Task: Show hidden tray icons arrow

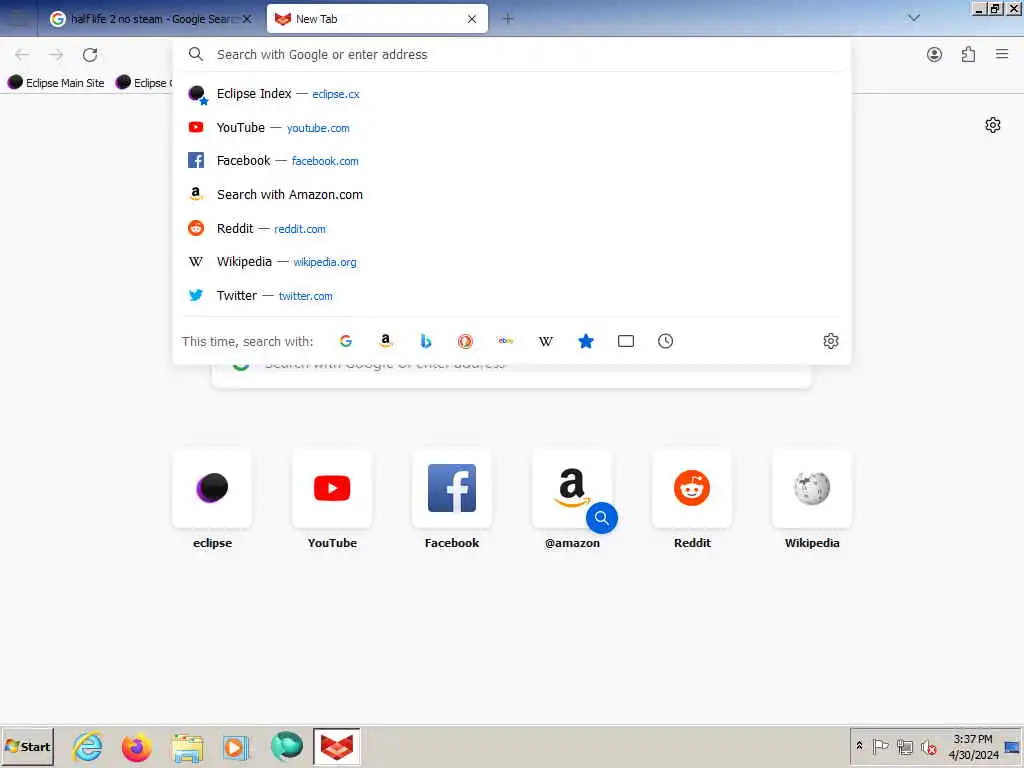Action: coord(859,746)
